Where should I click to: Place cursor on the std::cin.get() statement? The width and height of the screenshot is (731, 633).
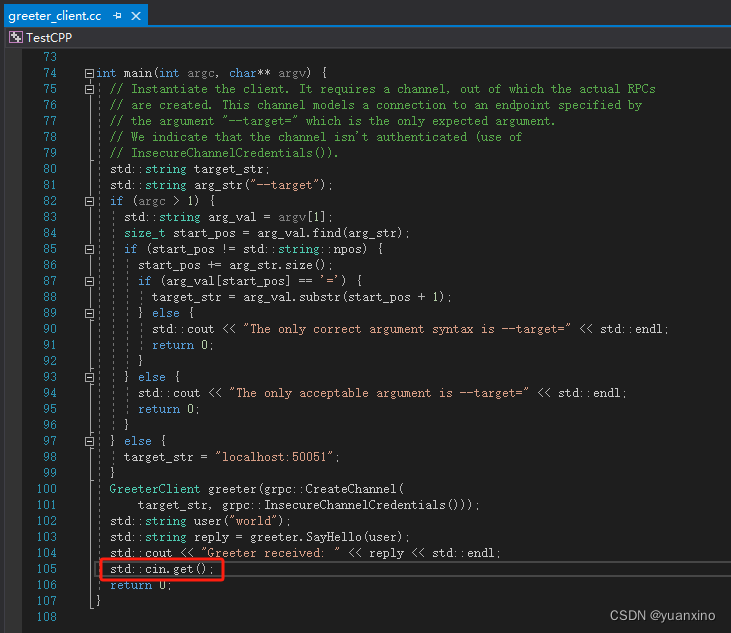pyautogui.click(x=162, y=569)
